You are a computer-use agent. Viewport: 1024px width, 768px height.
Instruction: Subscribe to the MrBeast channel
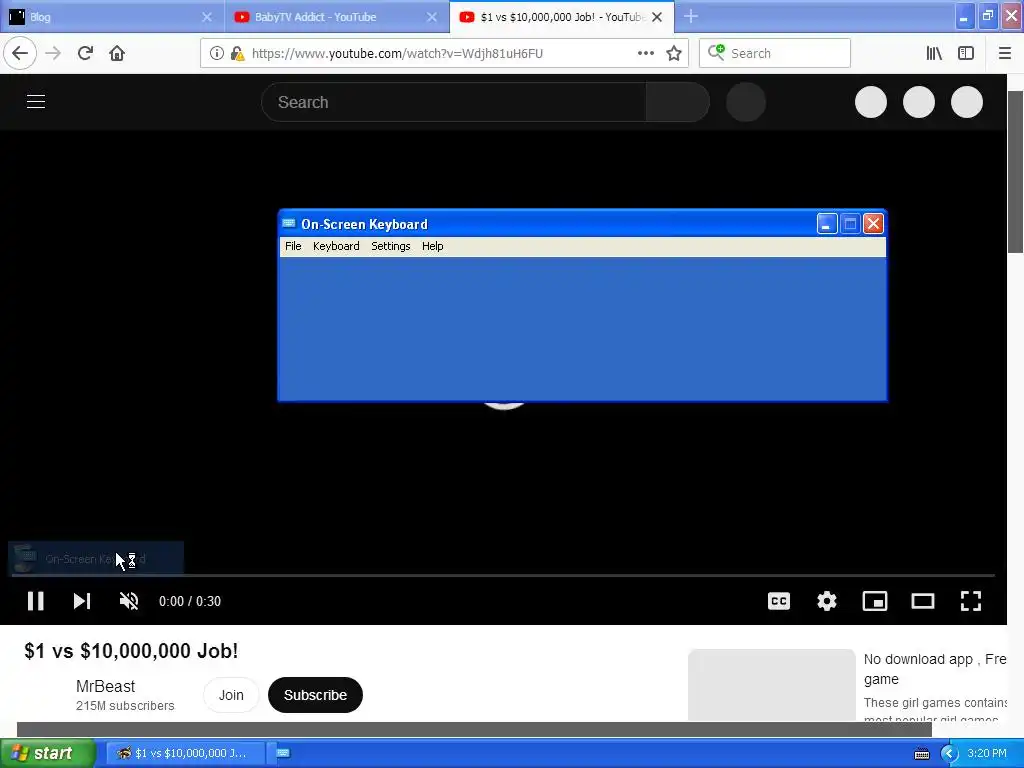[x=315, y=695]
